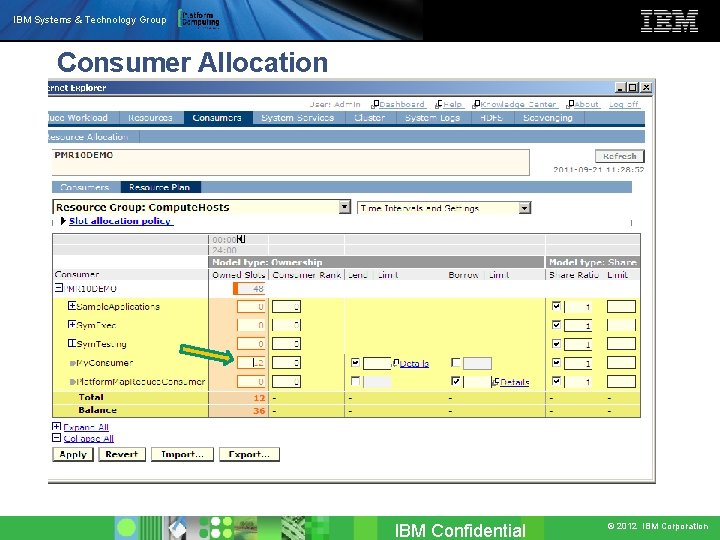Click Share Ratio field for SymTesting
Viewport: 720px width, 540px height.
578,344
